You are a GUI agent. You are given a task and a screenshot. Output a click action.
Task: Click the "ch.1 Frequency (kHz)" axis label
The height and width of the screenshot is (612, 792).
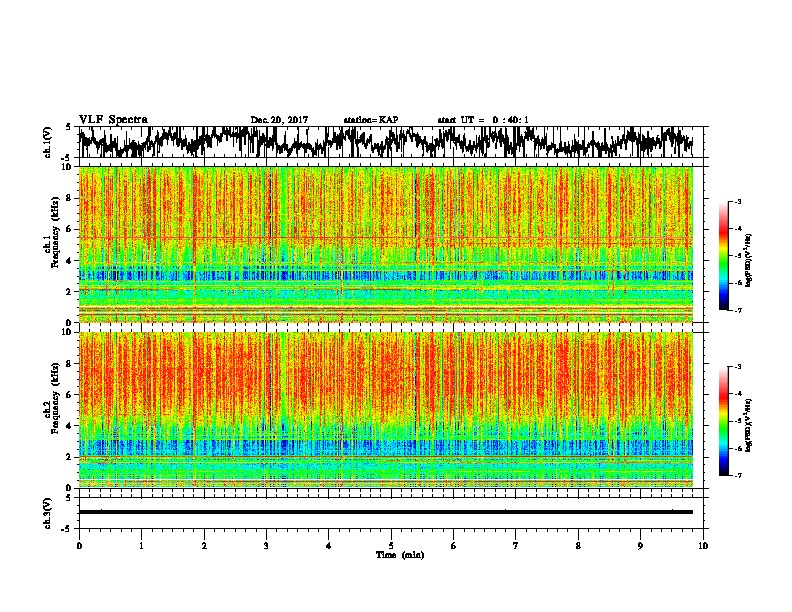pos(52,233)
